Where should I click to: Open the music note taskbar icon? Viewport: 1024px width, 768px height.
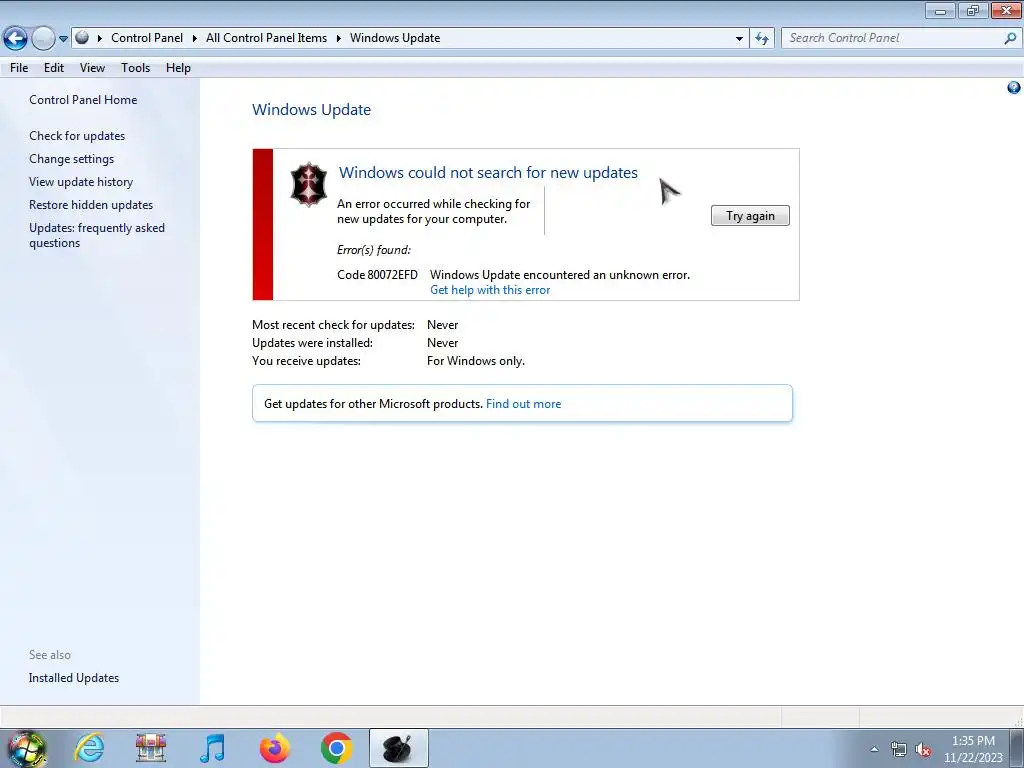pos(212,748)
